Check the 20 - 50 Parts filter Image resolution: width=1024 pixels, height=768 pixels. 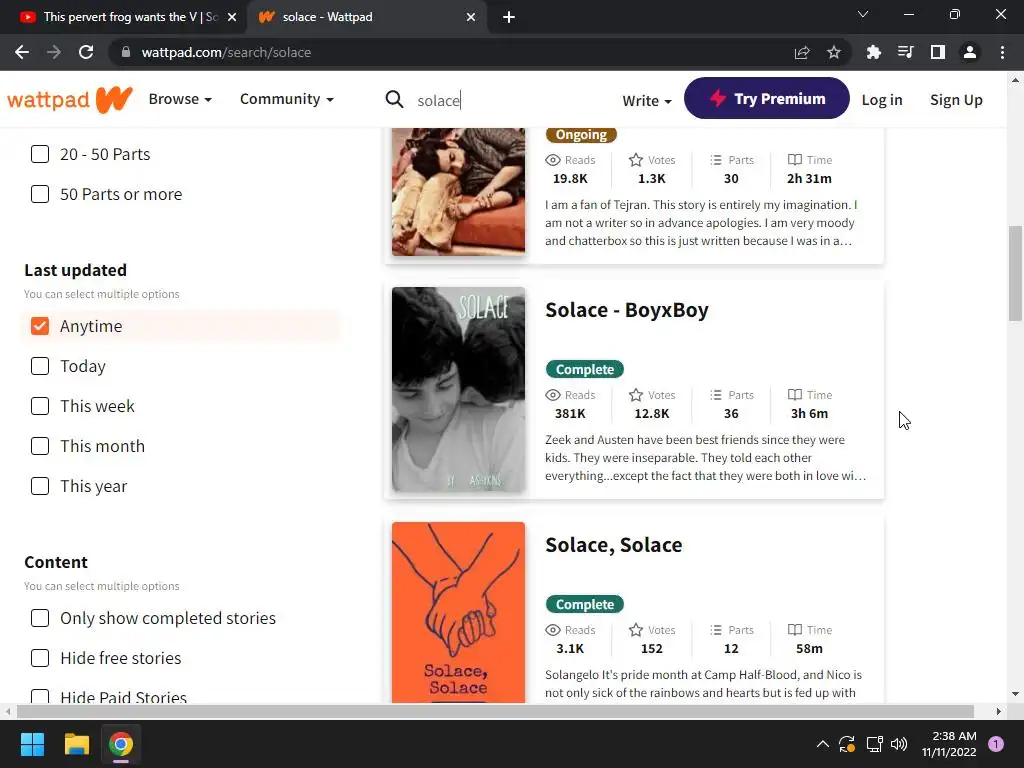click(40, 154)
